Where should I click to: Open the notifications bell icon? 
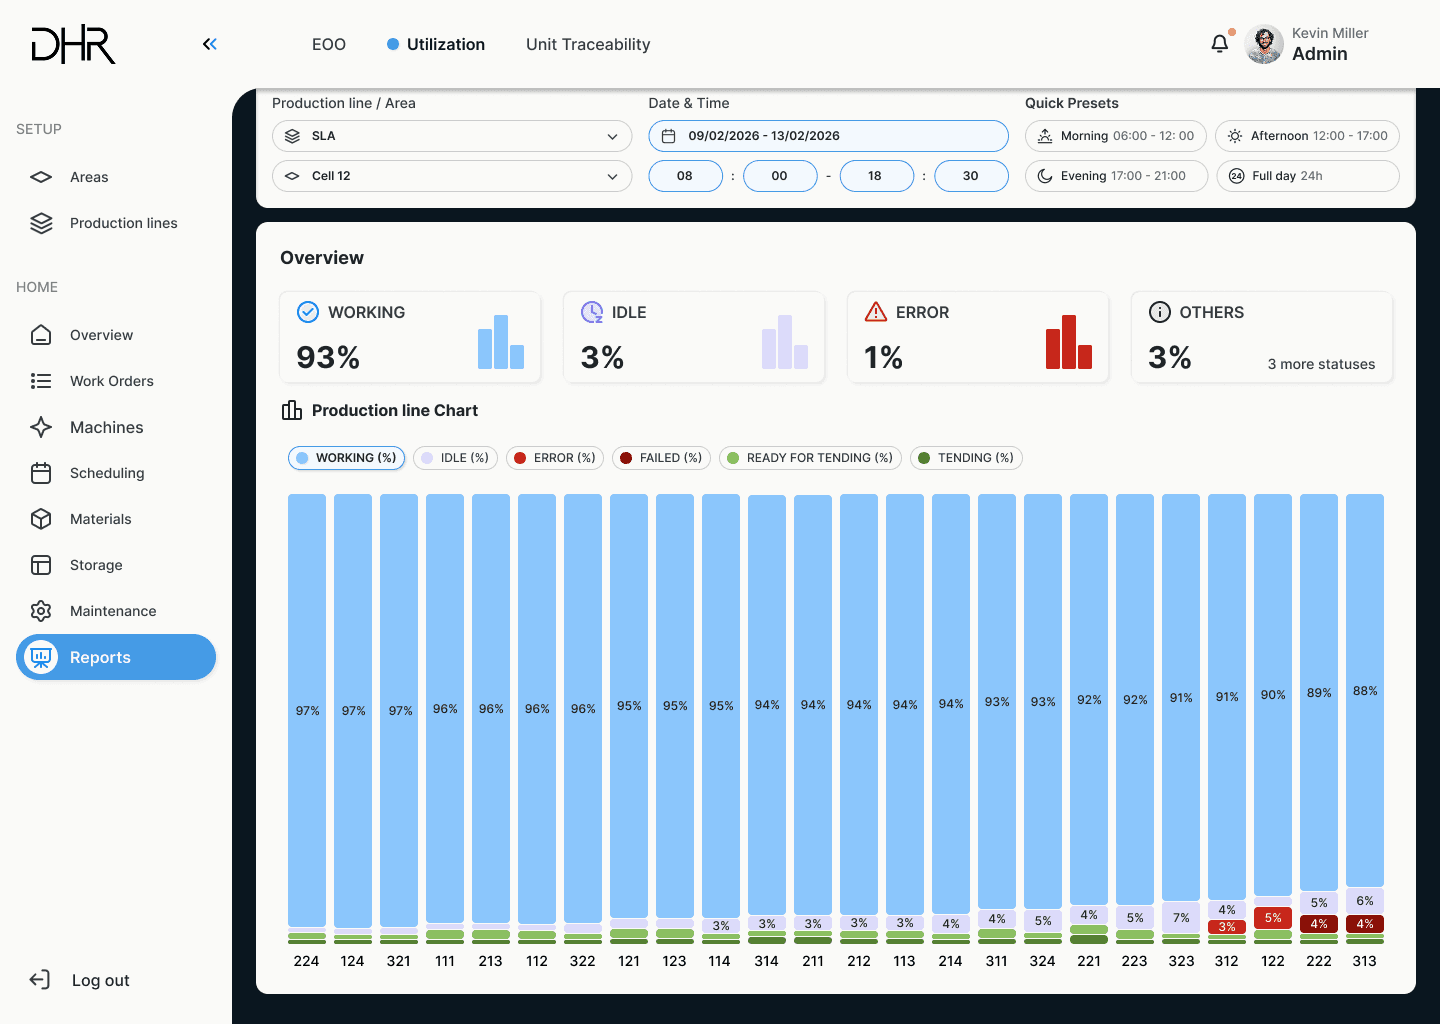pos(1219,43)
